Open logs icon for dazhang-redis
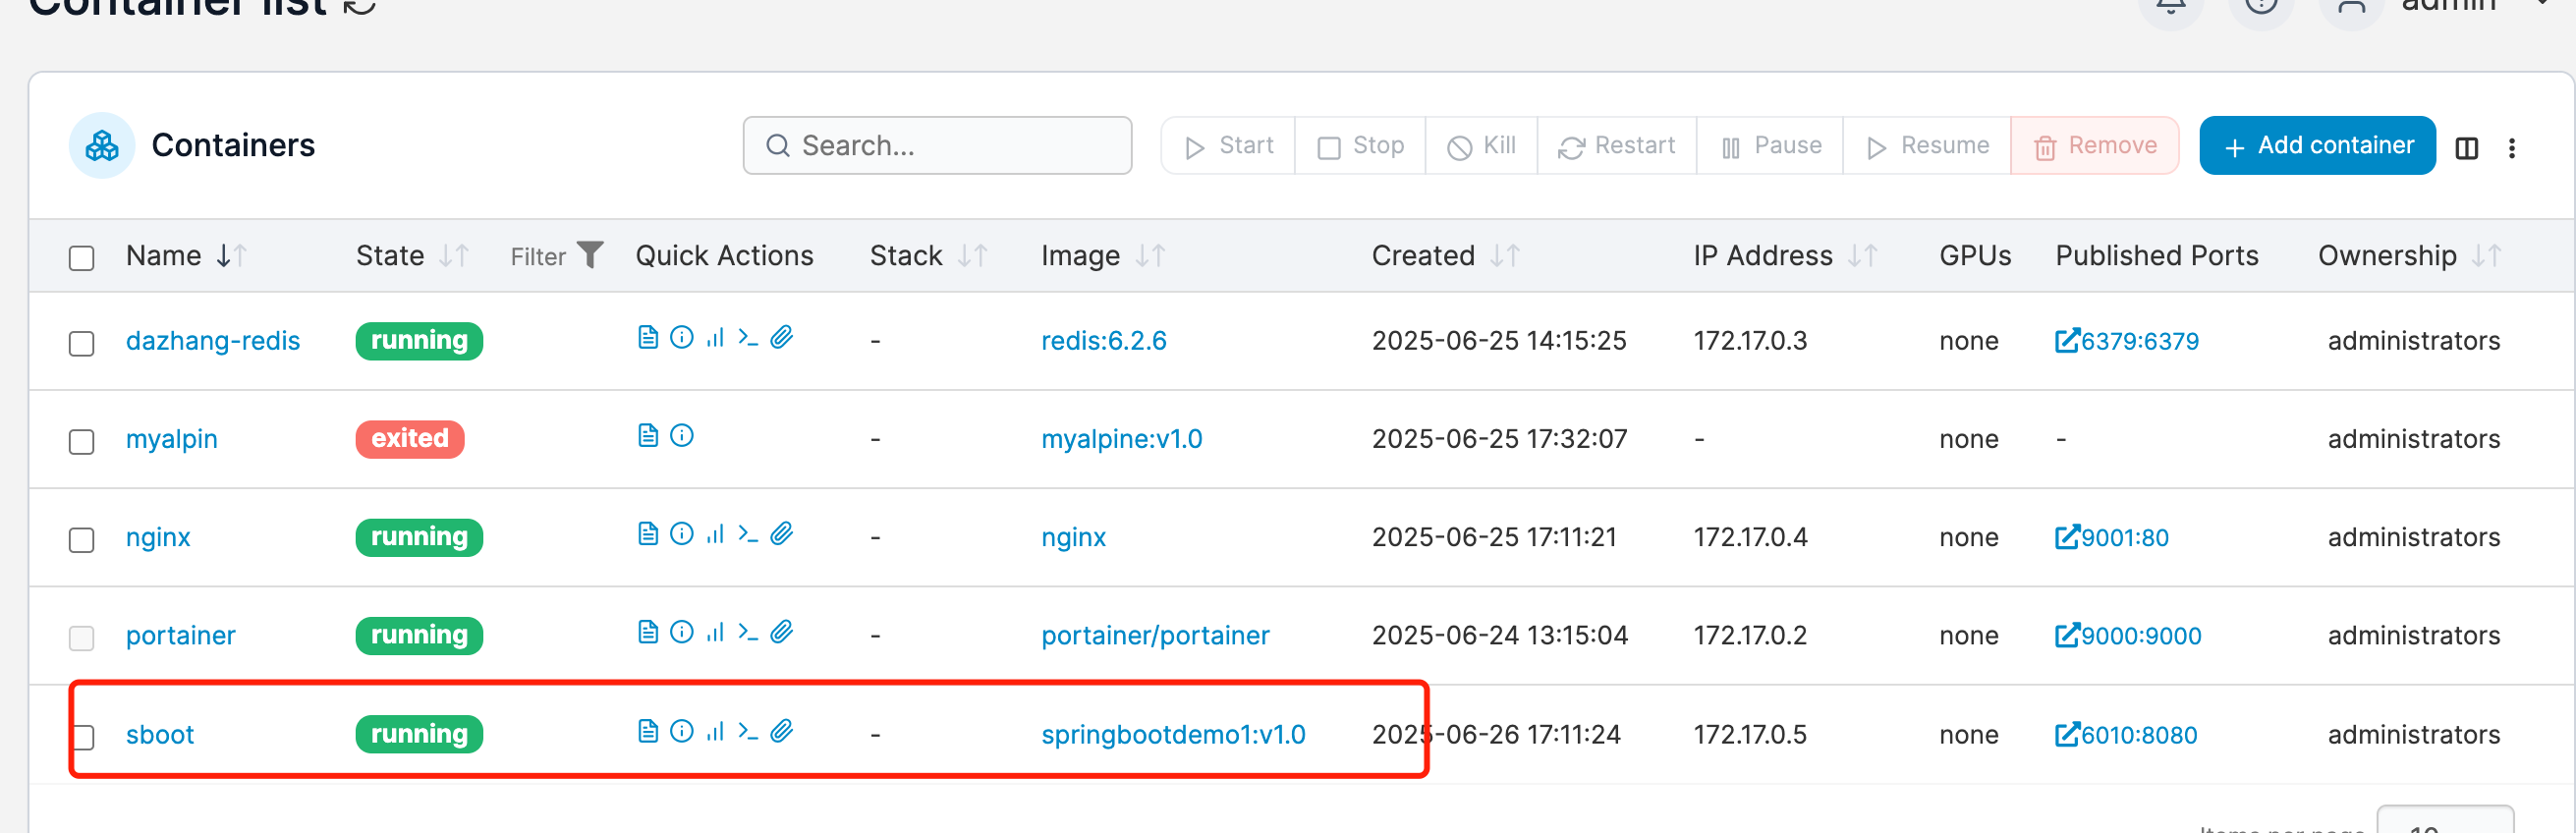The height and width of the screenshot is (833, 2576). (x=648, y=338)
